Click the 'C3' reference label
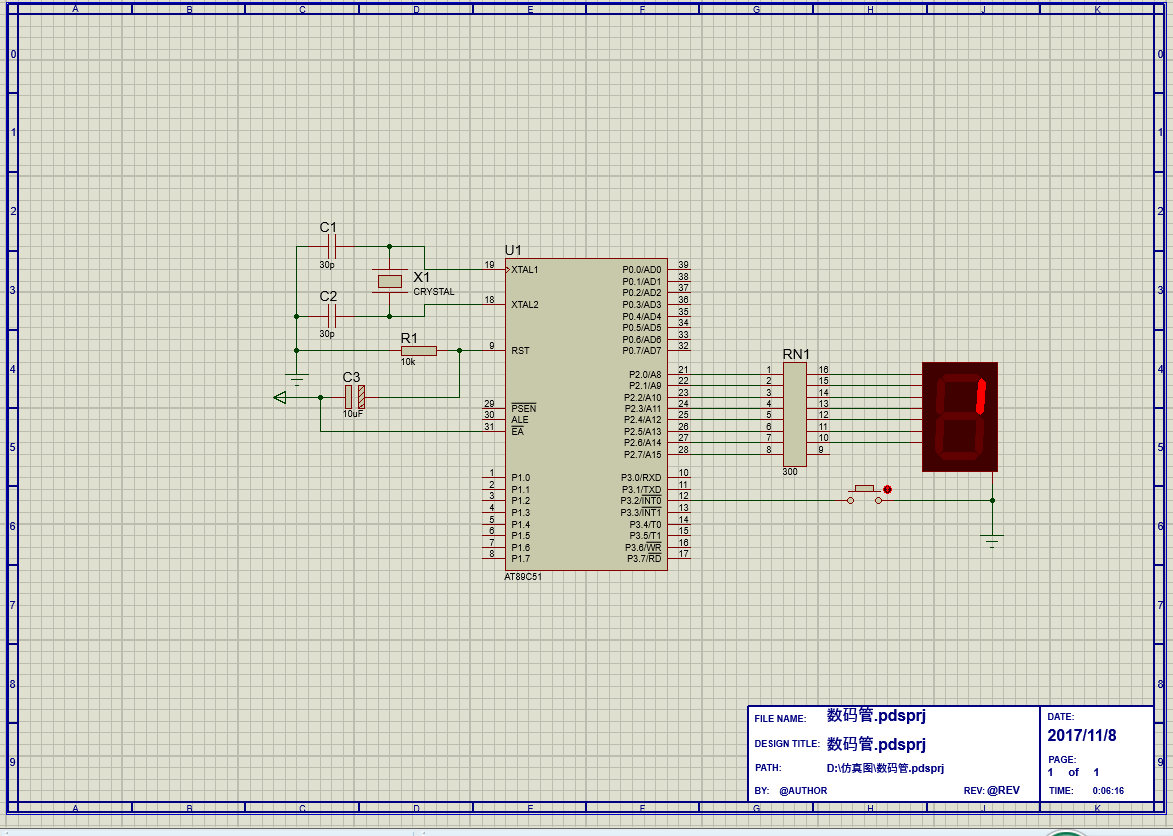 (x=352, y=377)
